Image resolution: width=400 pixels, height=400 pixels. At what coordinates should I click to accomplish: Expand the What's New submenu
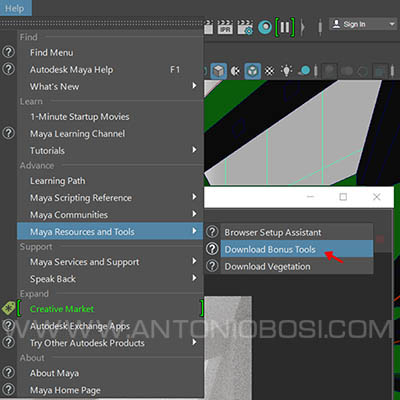(194, 86)
